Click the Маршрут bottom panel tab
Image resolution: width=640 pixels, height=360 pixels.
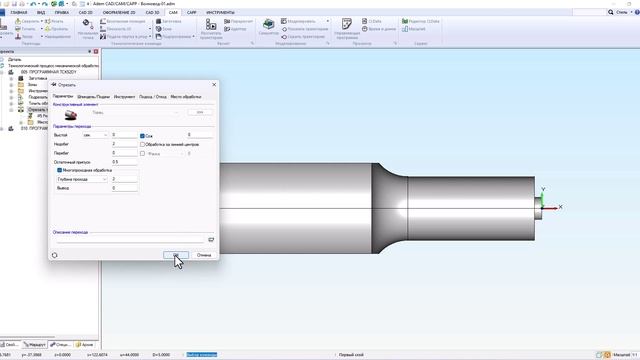tap(35, 345)
